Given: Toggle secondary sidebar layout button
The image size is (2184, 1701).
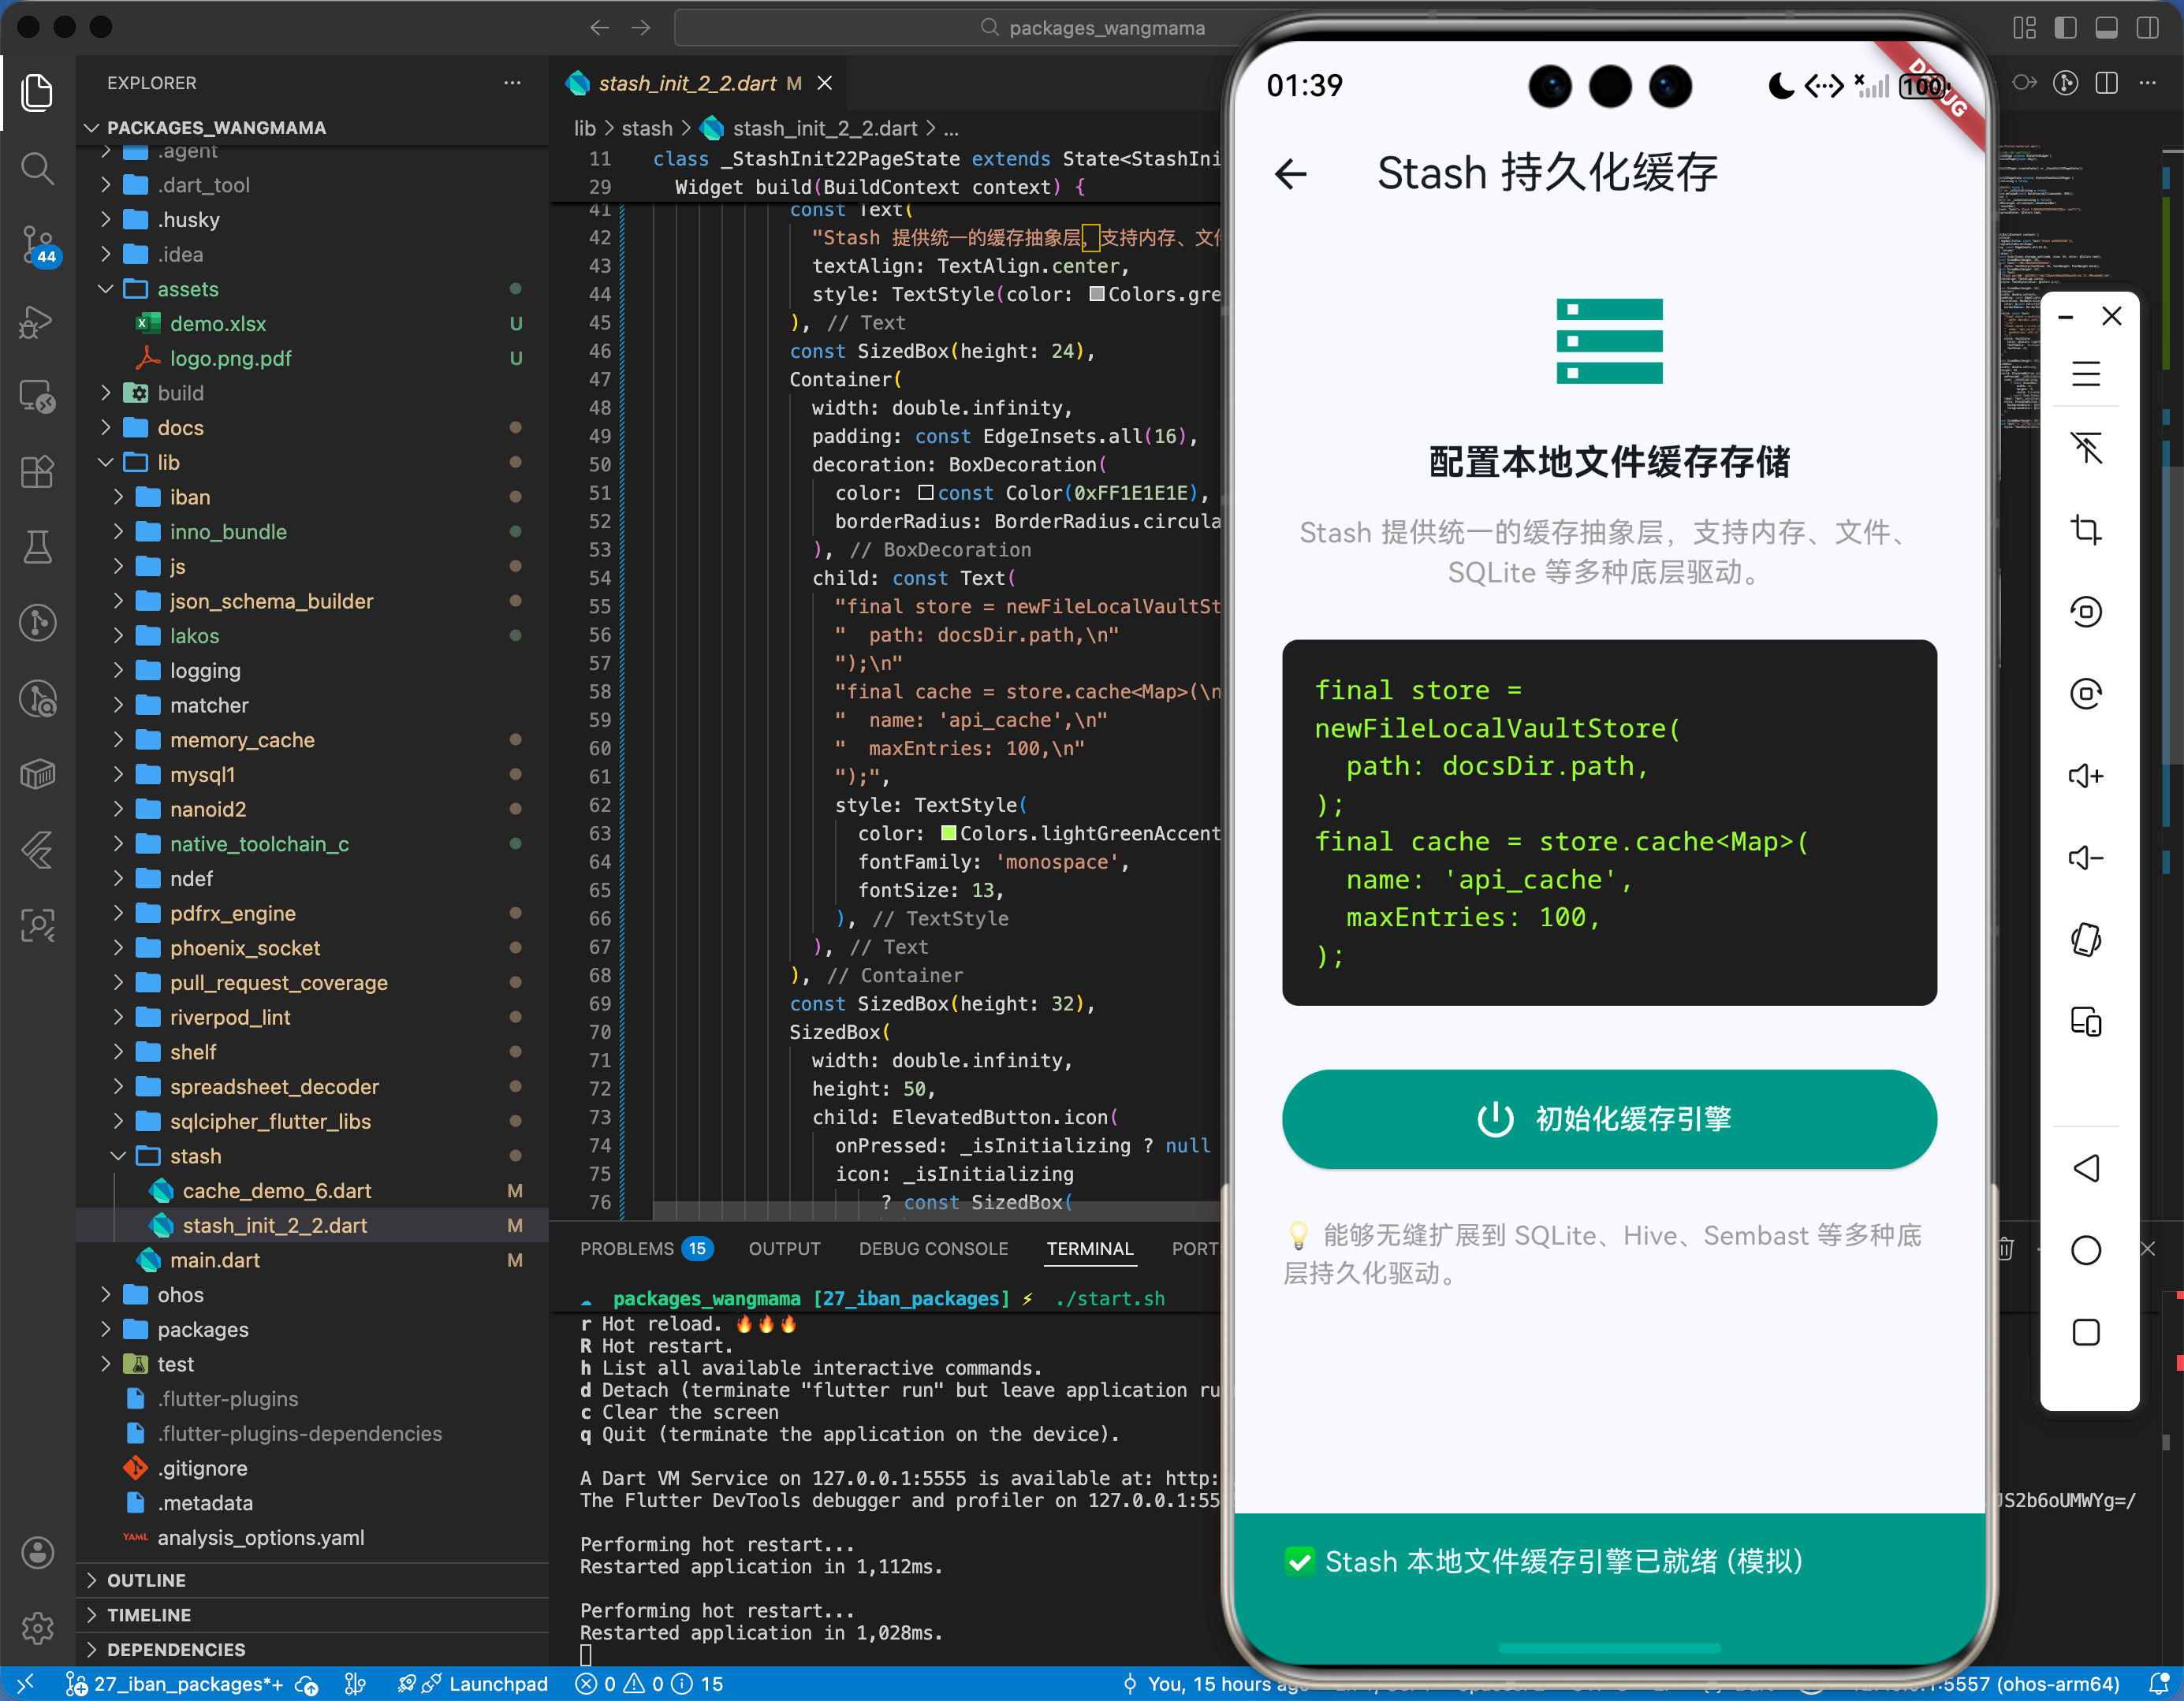Looking at the screenshot, I should point(2147,28).
